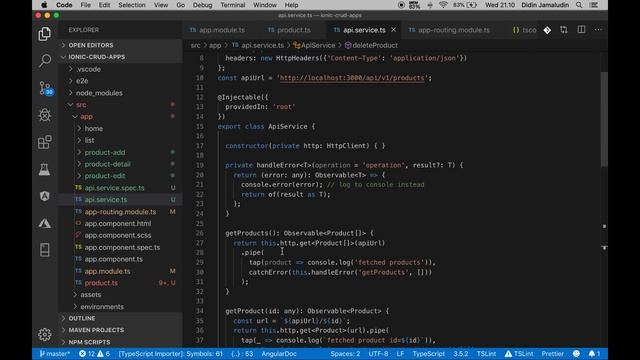Expand the node_modules folder
640x360 pixels.
tap(99, 93)
